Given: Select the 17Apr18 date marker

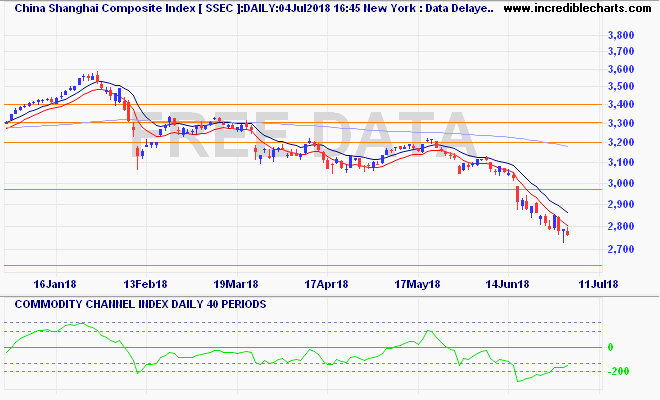Looking at the screenshot, I should pos(327,284).
